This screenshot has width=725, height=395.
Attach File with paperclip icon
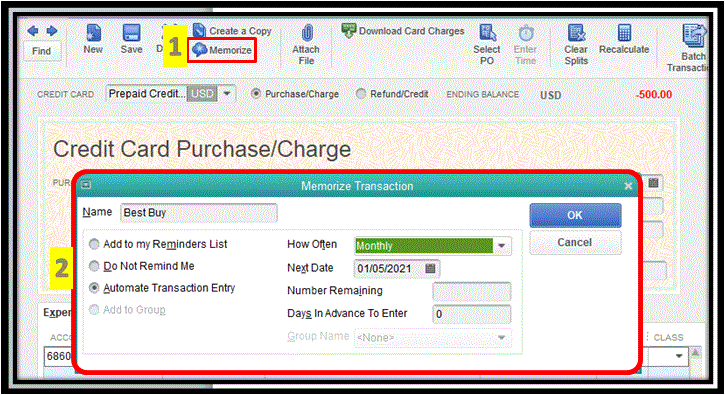(306, 45)
